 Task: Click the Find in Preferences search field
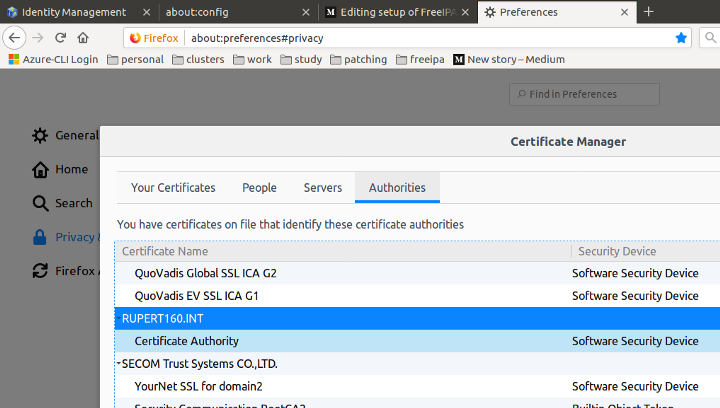(x=584, y=94)
